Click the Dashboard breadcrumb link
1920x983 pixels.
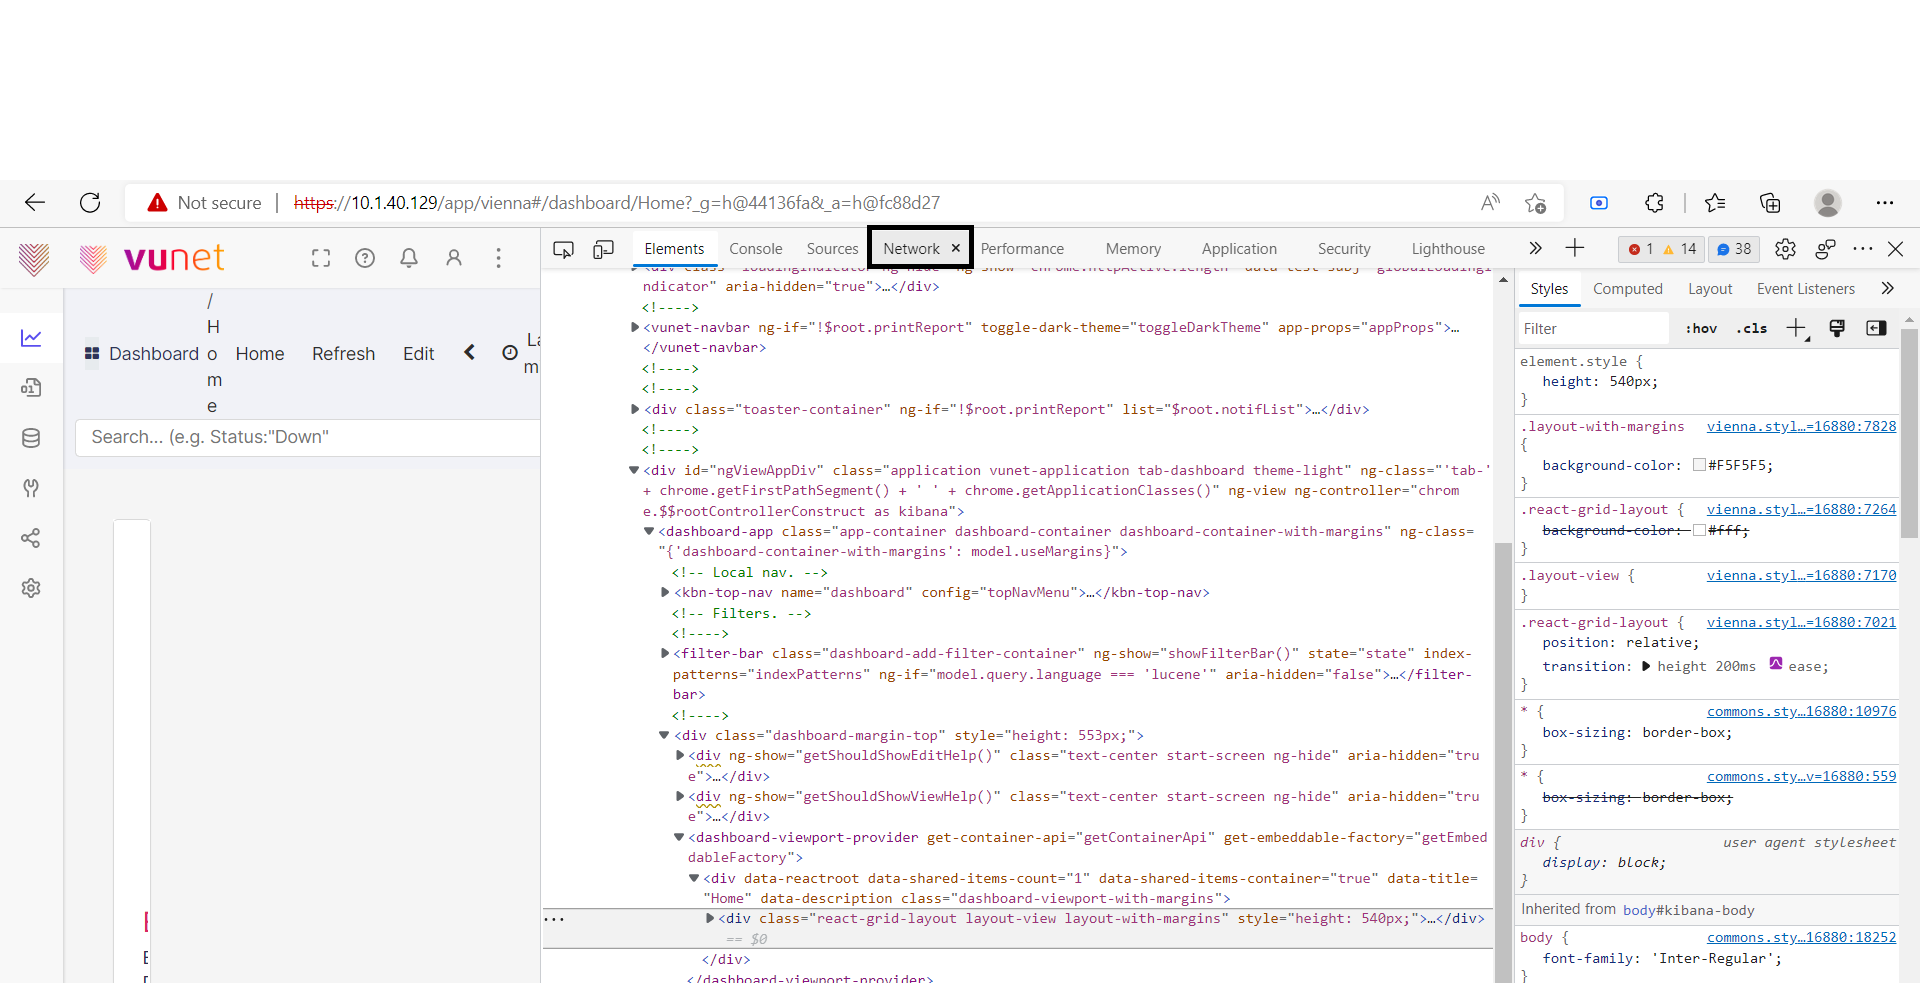[153, 354]
